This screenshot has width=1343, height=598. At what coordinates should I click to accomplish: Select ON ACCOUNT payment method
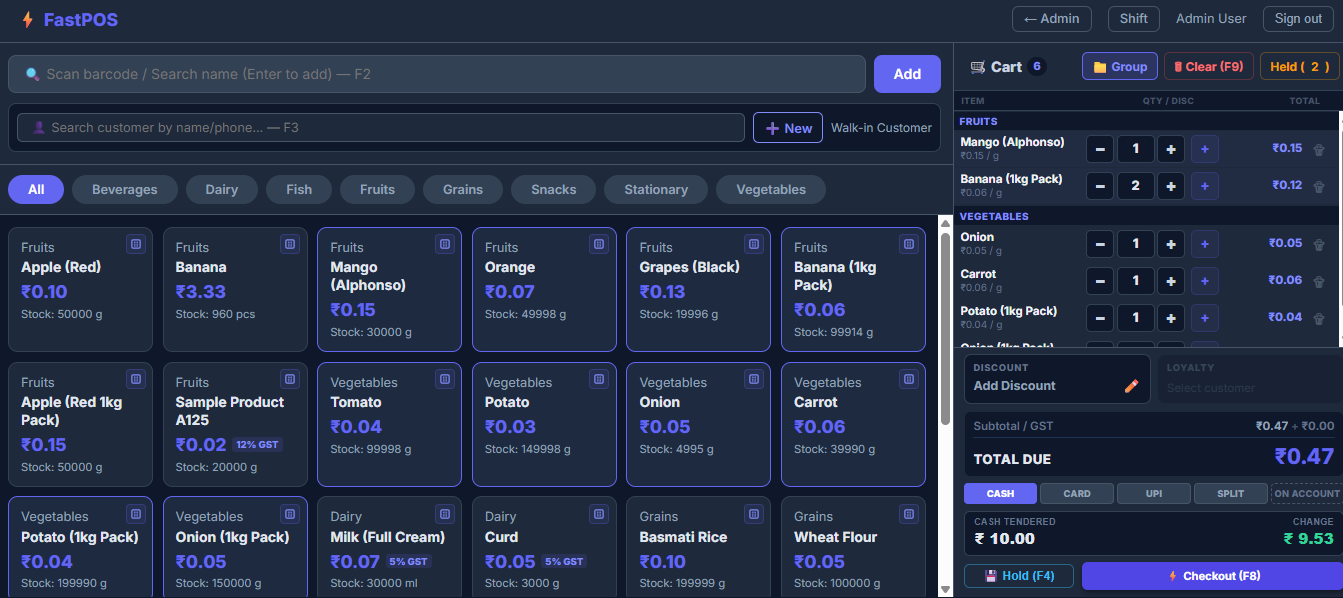click(1307, 493)
